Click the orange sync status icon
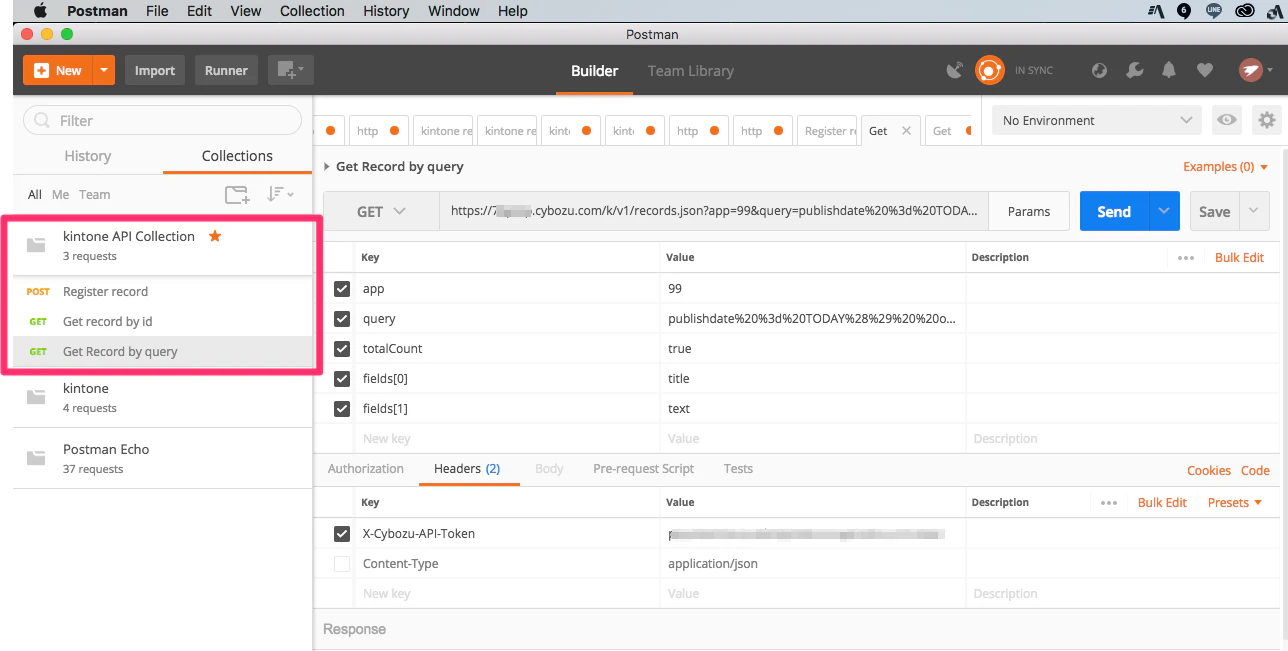The image size is (1288, 651). tap(990, 70)
